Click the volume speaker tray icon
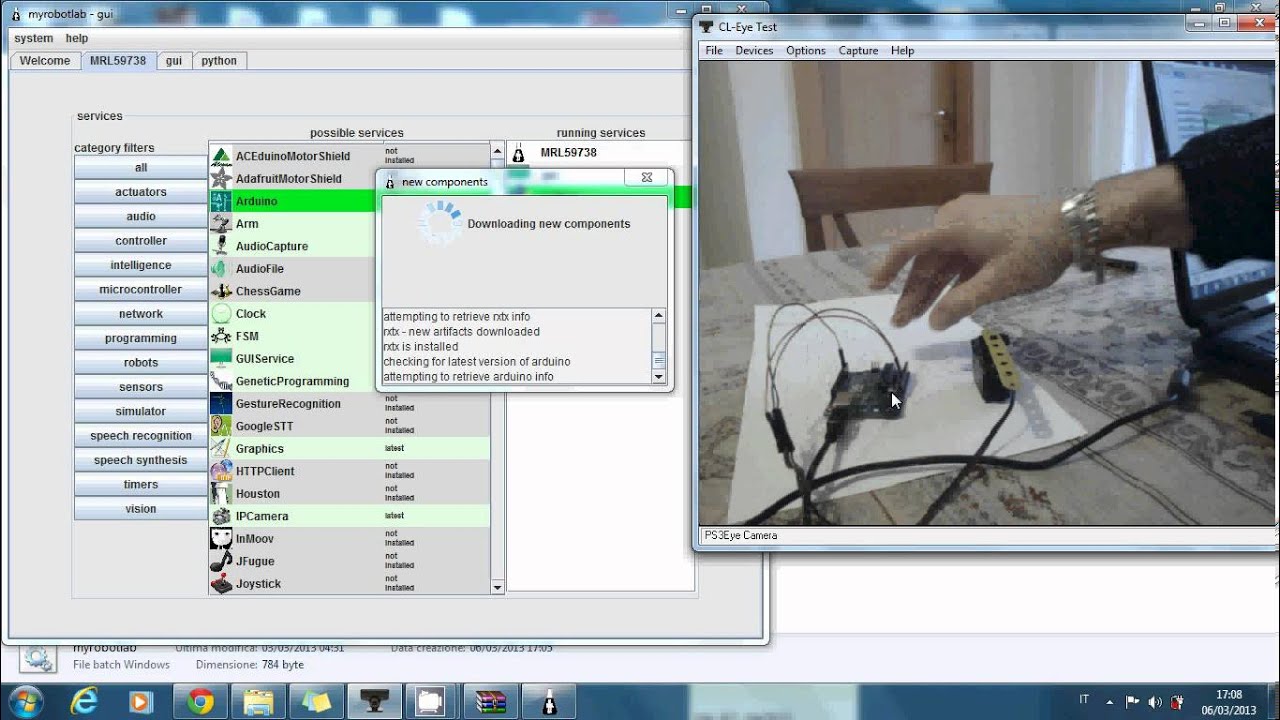Image resolution: width=1280 pixels, height=720 pixels. (1155, 702)
